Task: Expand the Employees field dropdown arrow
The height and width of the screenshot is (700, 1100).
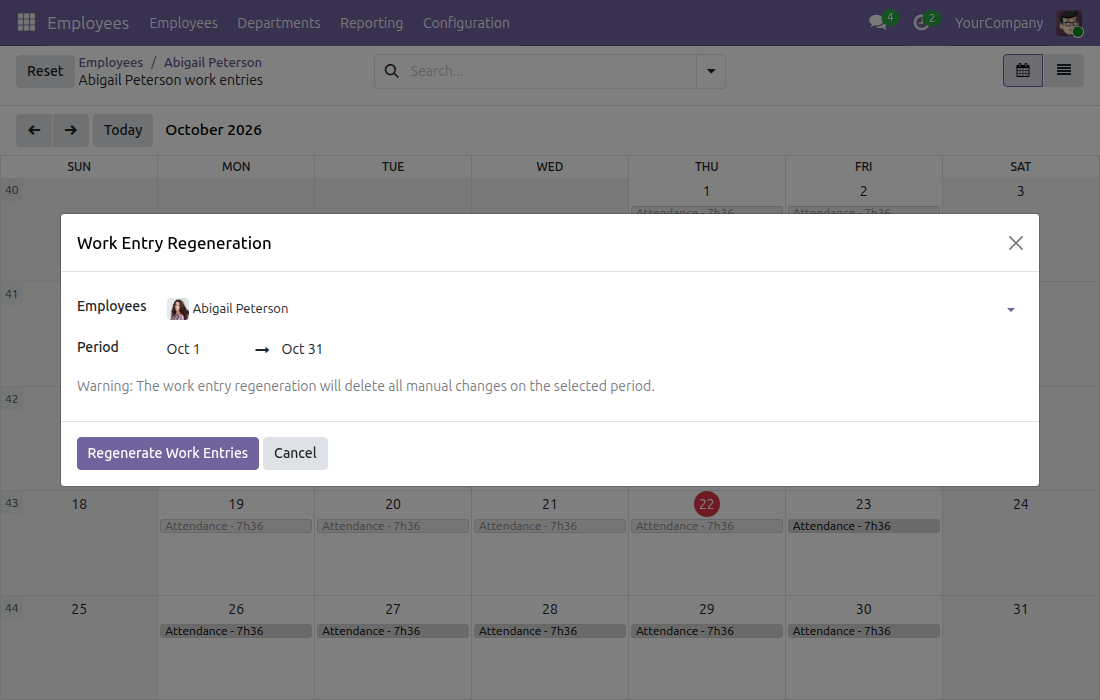Action: [x=1011, y=309]
